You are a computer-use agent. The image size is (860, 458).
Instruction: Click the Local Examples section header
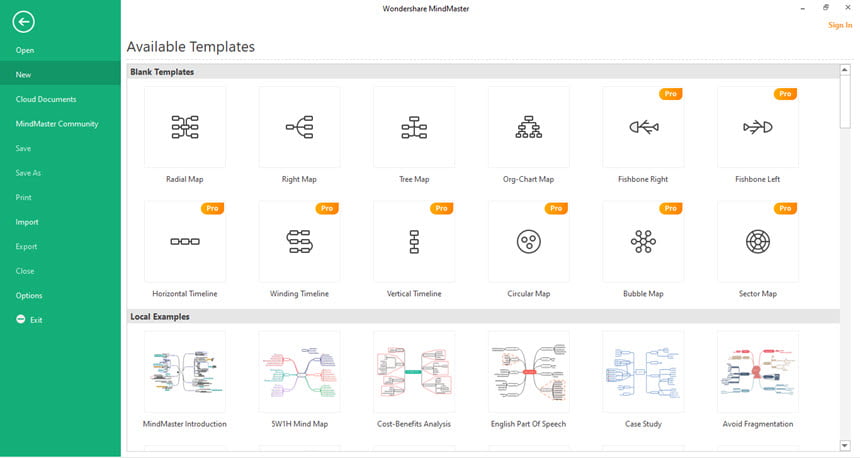click(x=483, y=316)
